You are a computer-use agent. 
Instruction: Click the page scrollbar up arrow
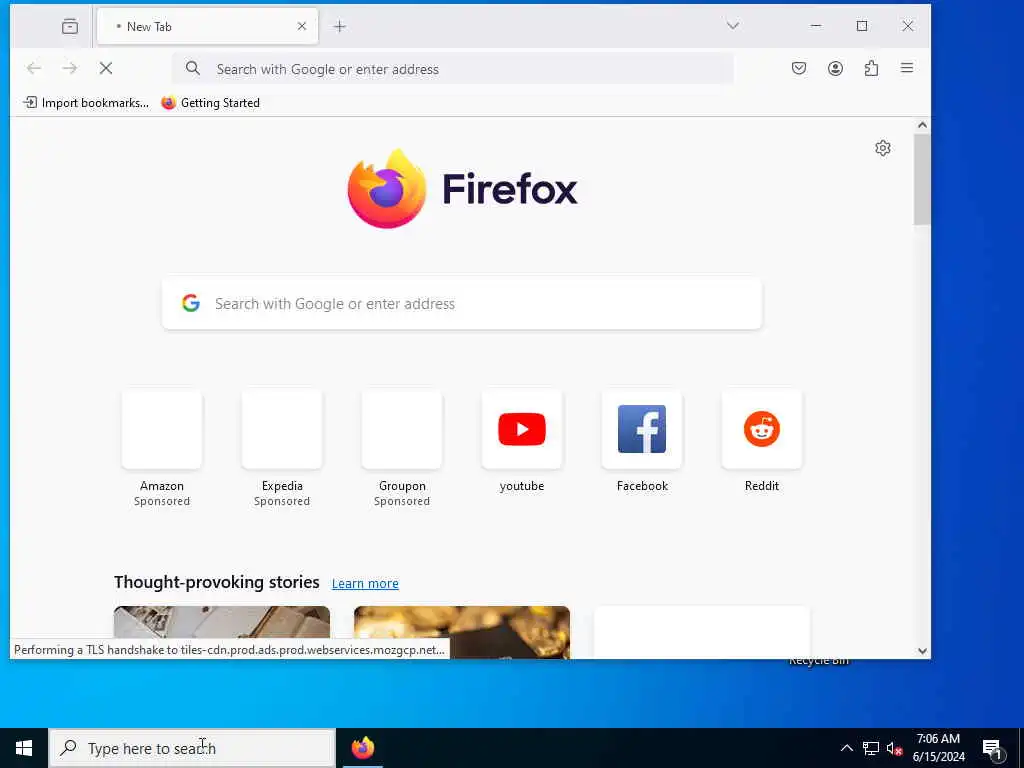922,125
